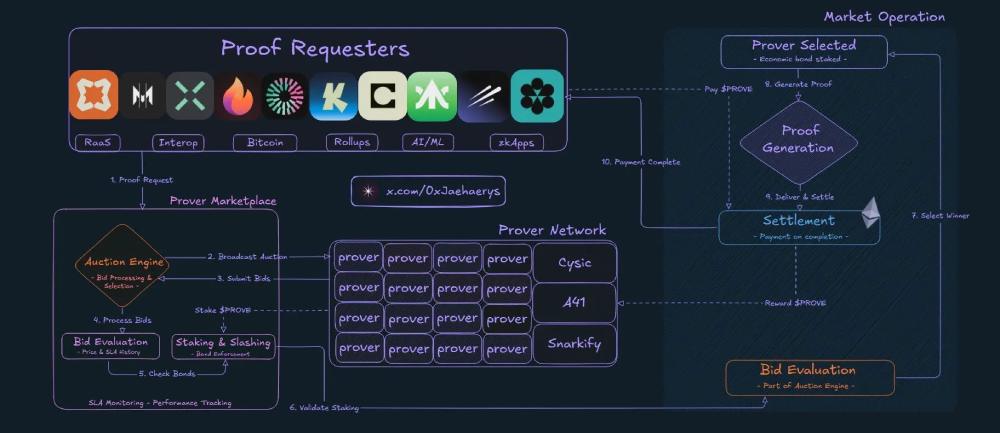Click the Cysic prover box
This screenshot has height=433, width=1000.
coord(575,263)
